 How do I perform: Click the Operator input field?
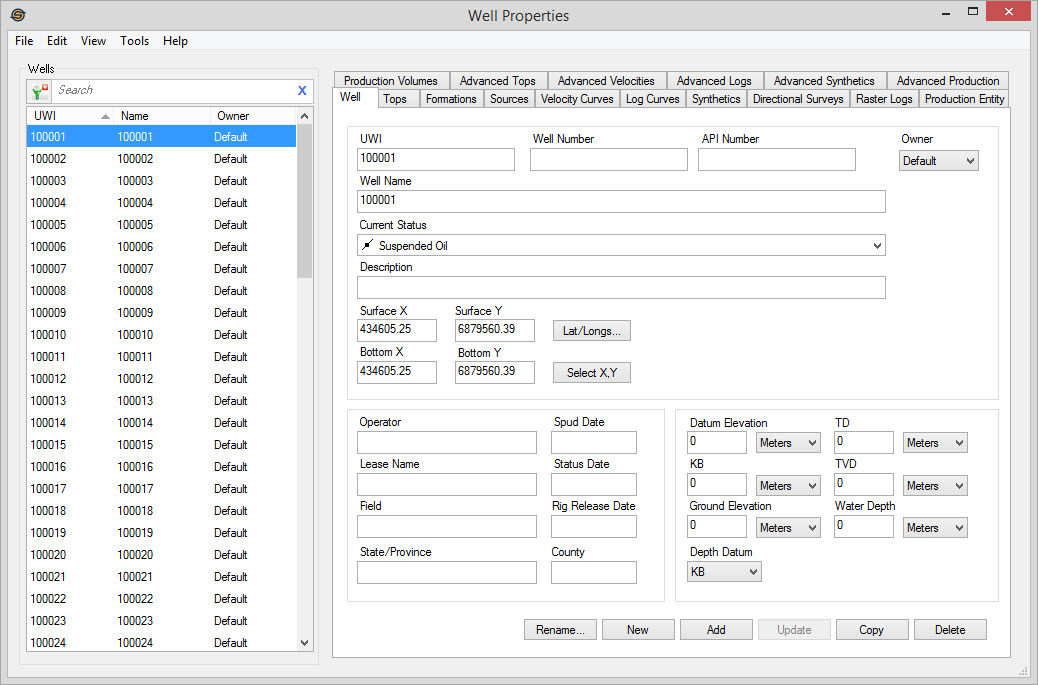click(446, 443)
